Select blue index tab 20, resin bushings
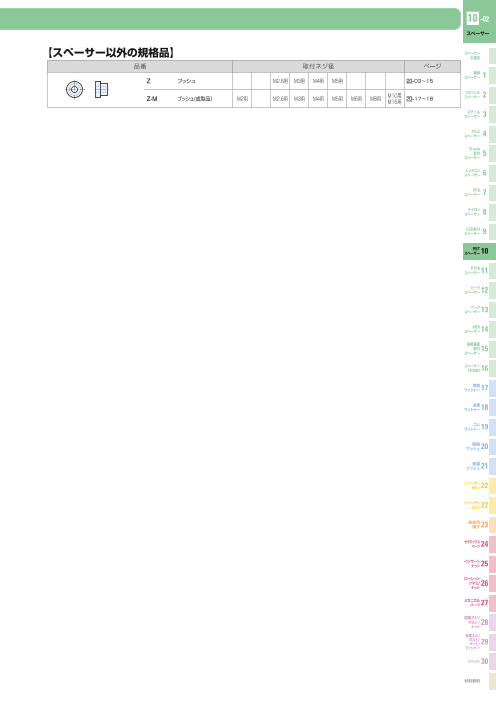Screen dimensions: 496x701 tap(479, 446)
